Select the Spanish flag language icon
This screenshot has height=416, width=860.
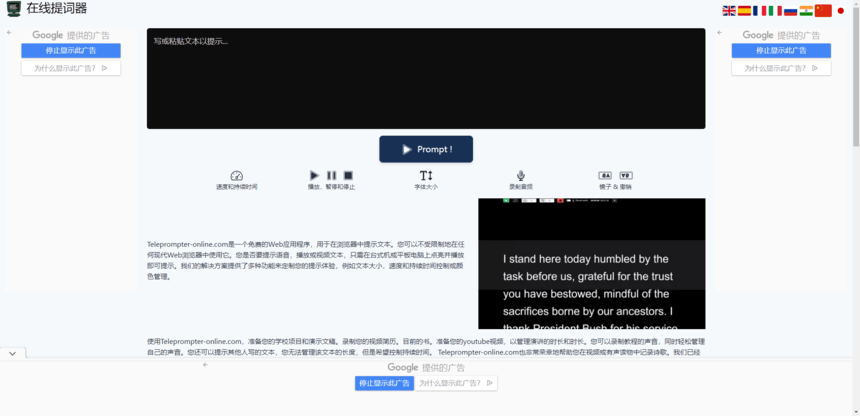click(744, 10)
